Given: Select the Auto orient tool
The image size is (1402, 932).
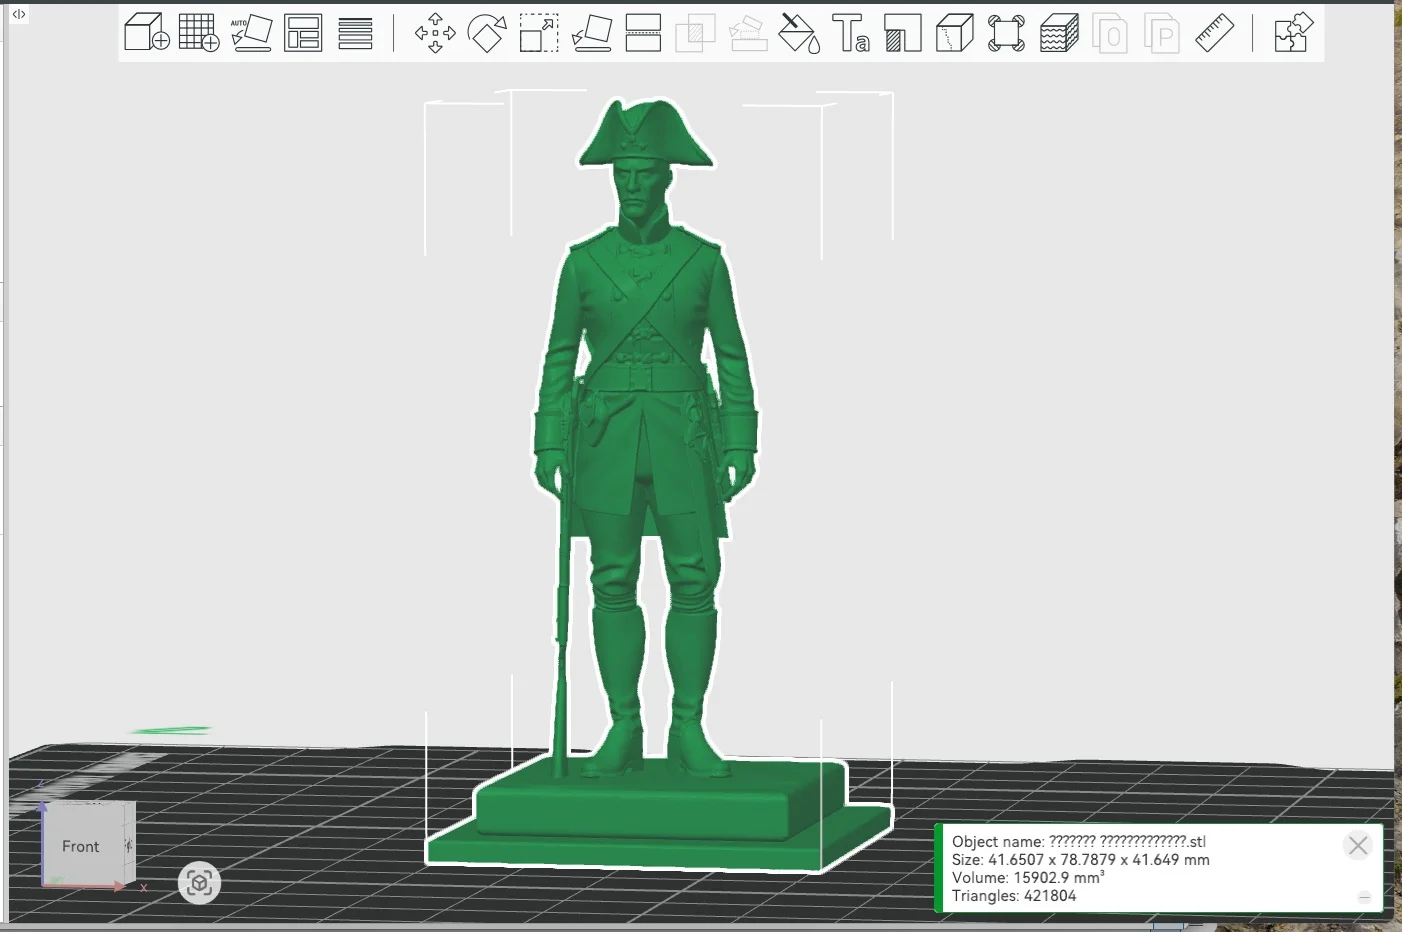Looking at the screenshot, I should tap(251, 33).
